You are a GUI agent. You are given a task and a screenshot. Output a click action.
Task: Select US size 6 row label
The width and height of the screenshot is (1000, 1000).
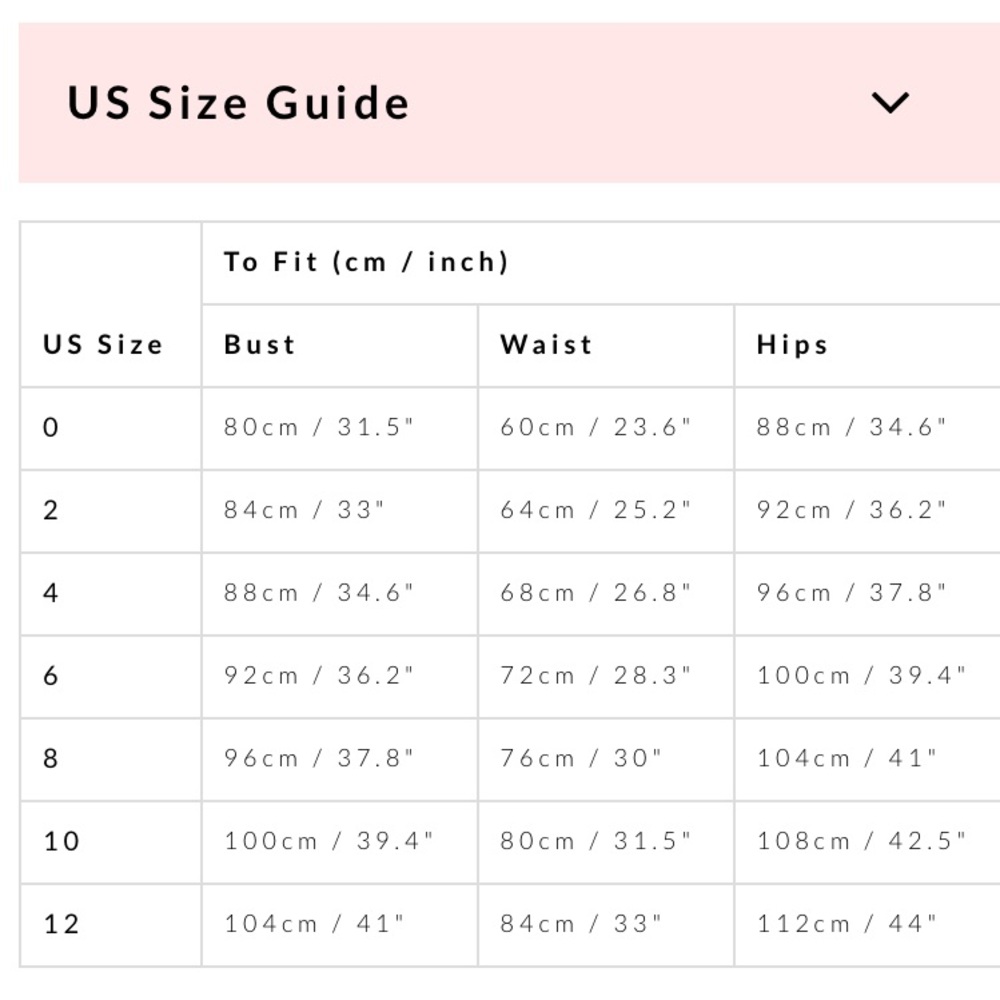tap(50, 675)
